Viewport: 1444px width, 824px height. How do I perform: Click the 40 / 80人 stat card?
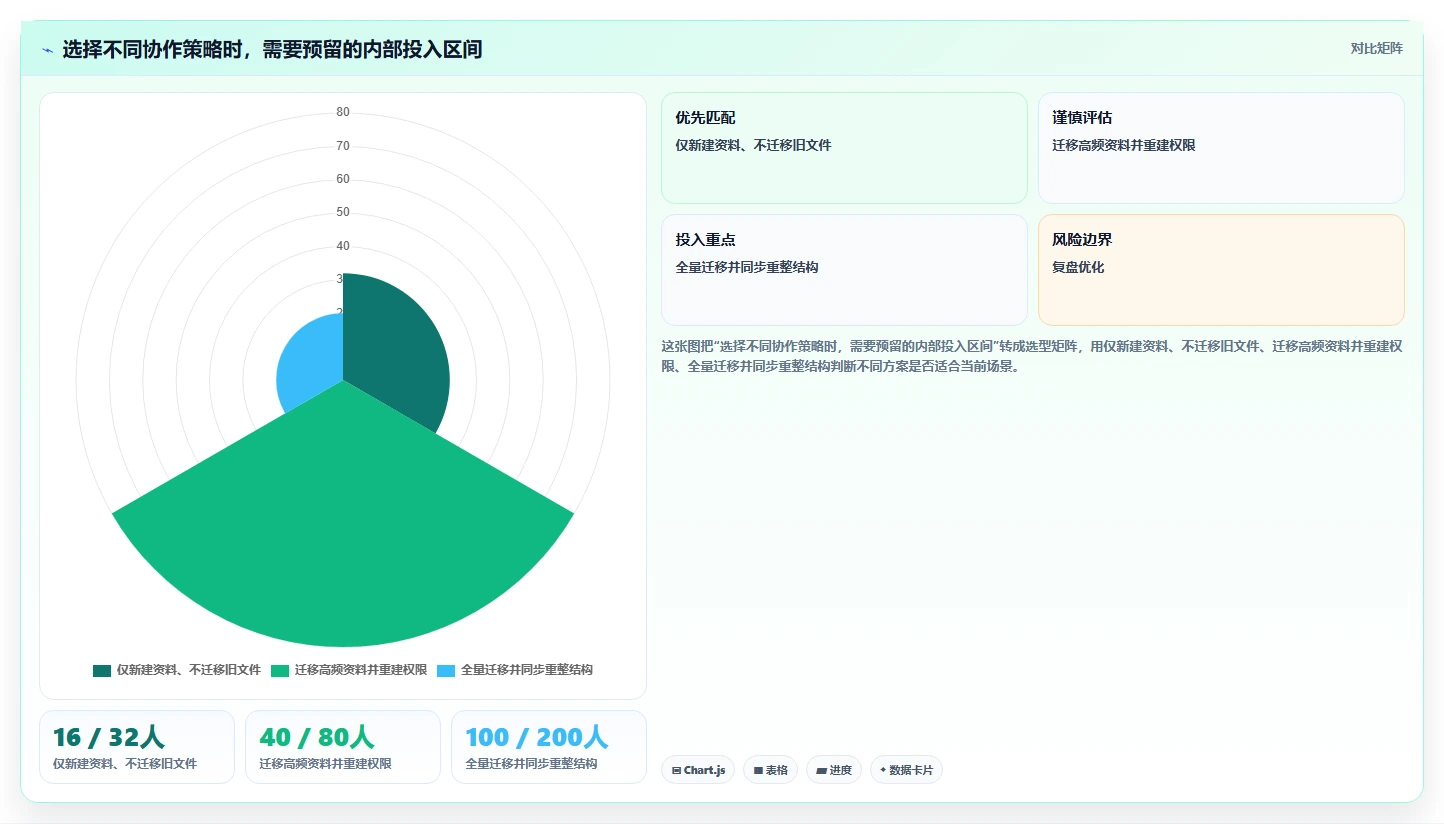pyautogui.click(x=343, y=747)
